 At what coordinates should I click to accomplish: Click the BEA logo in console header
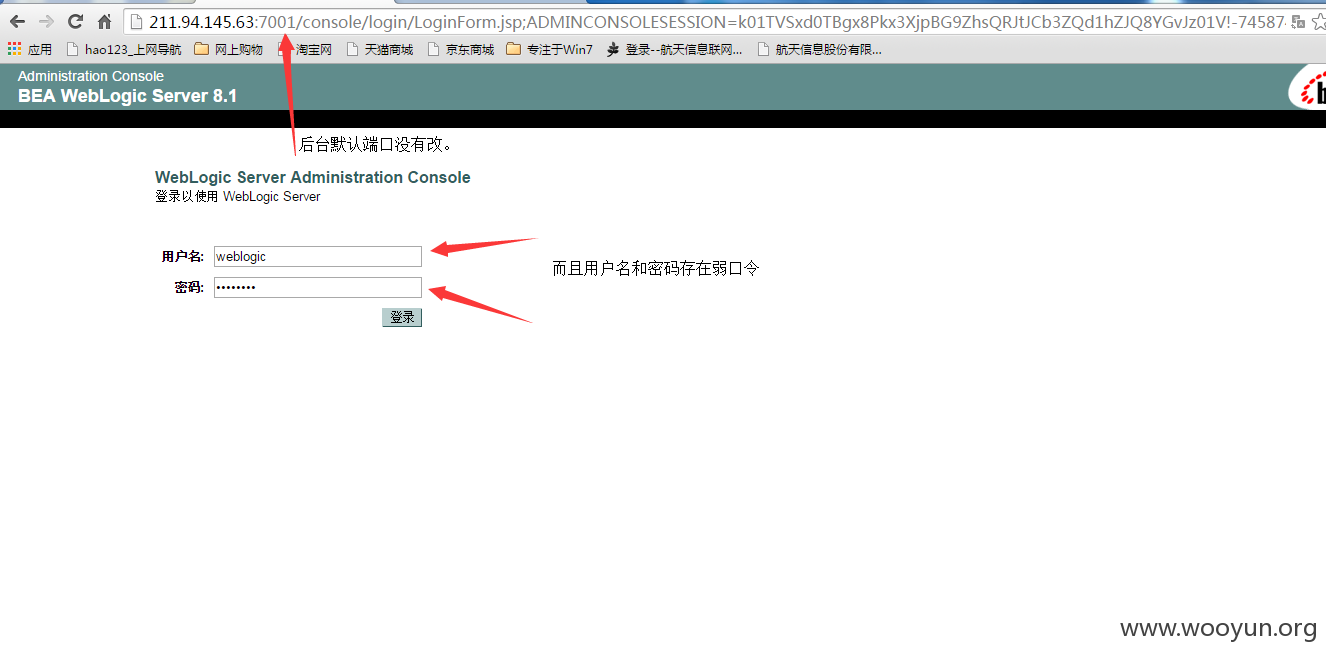(1308, 88)
